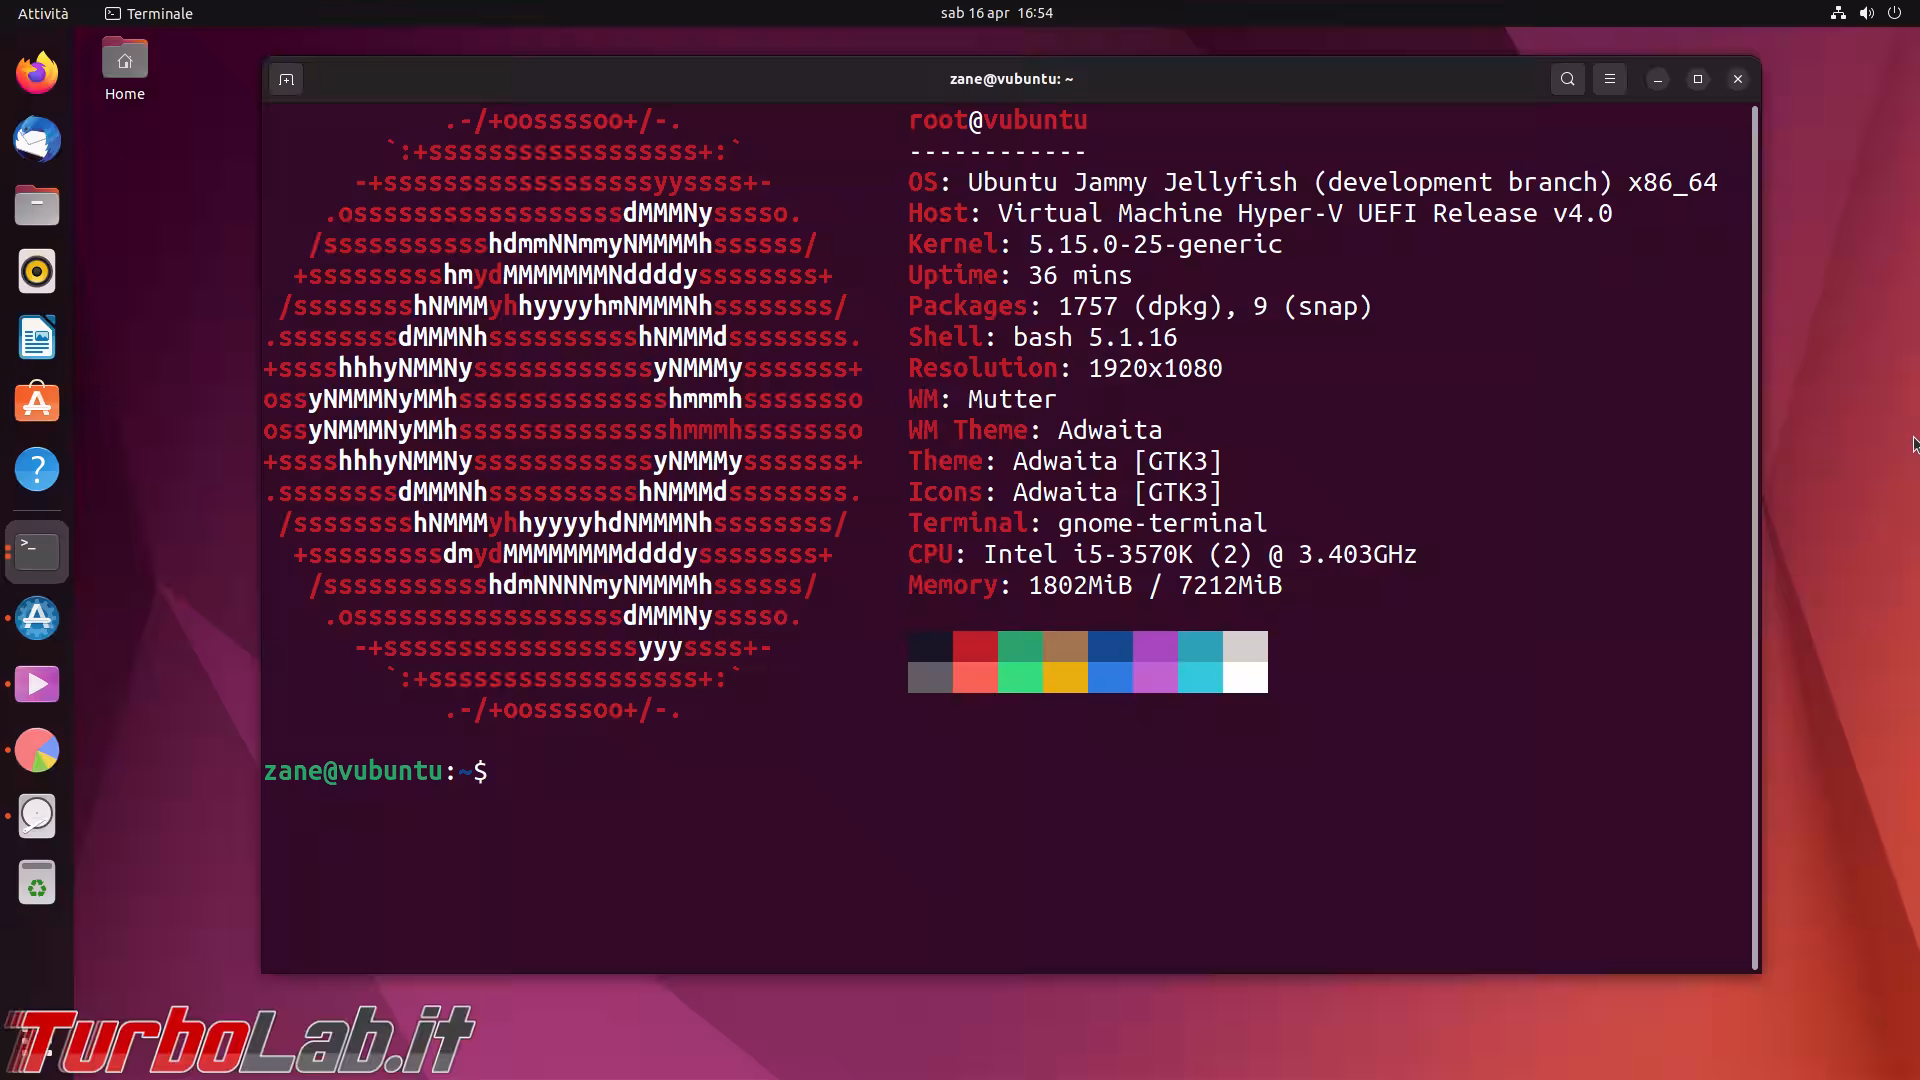Screen dimensions: 1920x1080
Task: Open Software Updater in dock
Action: [37, 618]
